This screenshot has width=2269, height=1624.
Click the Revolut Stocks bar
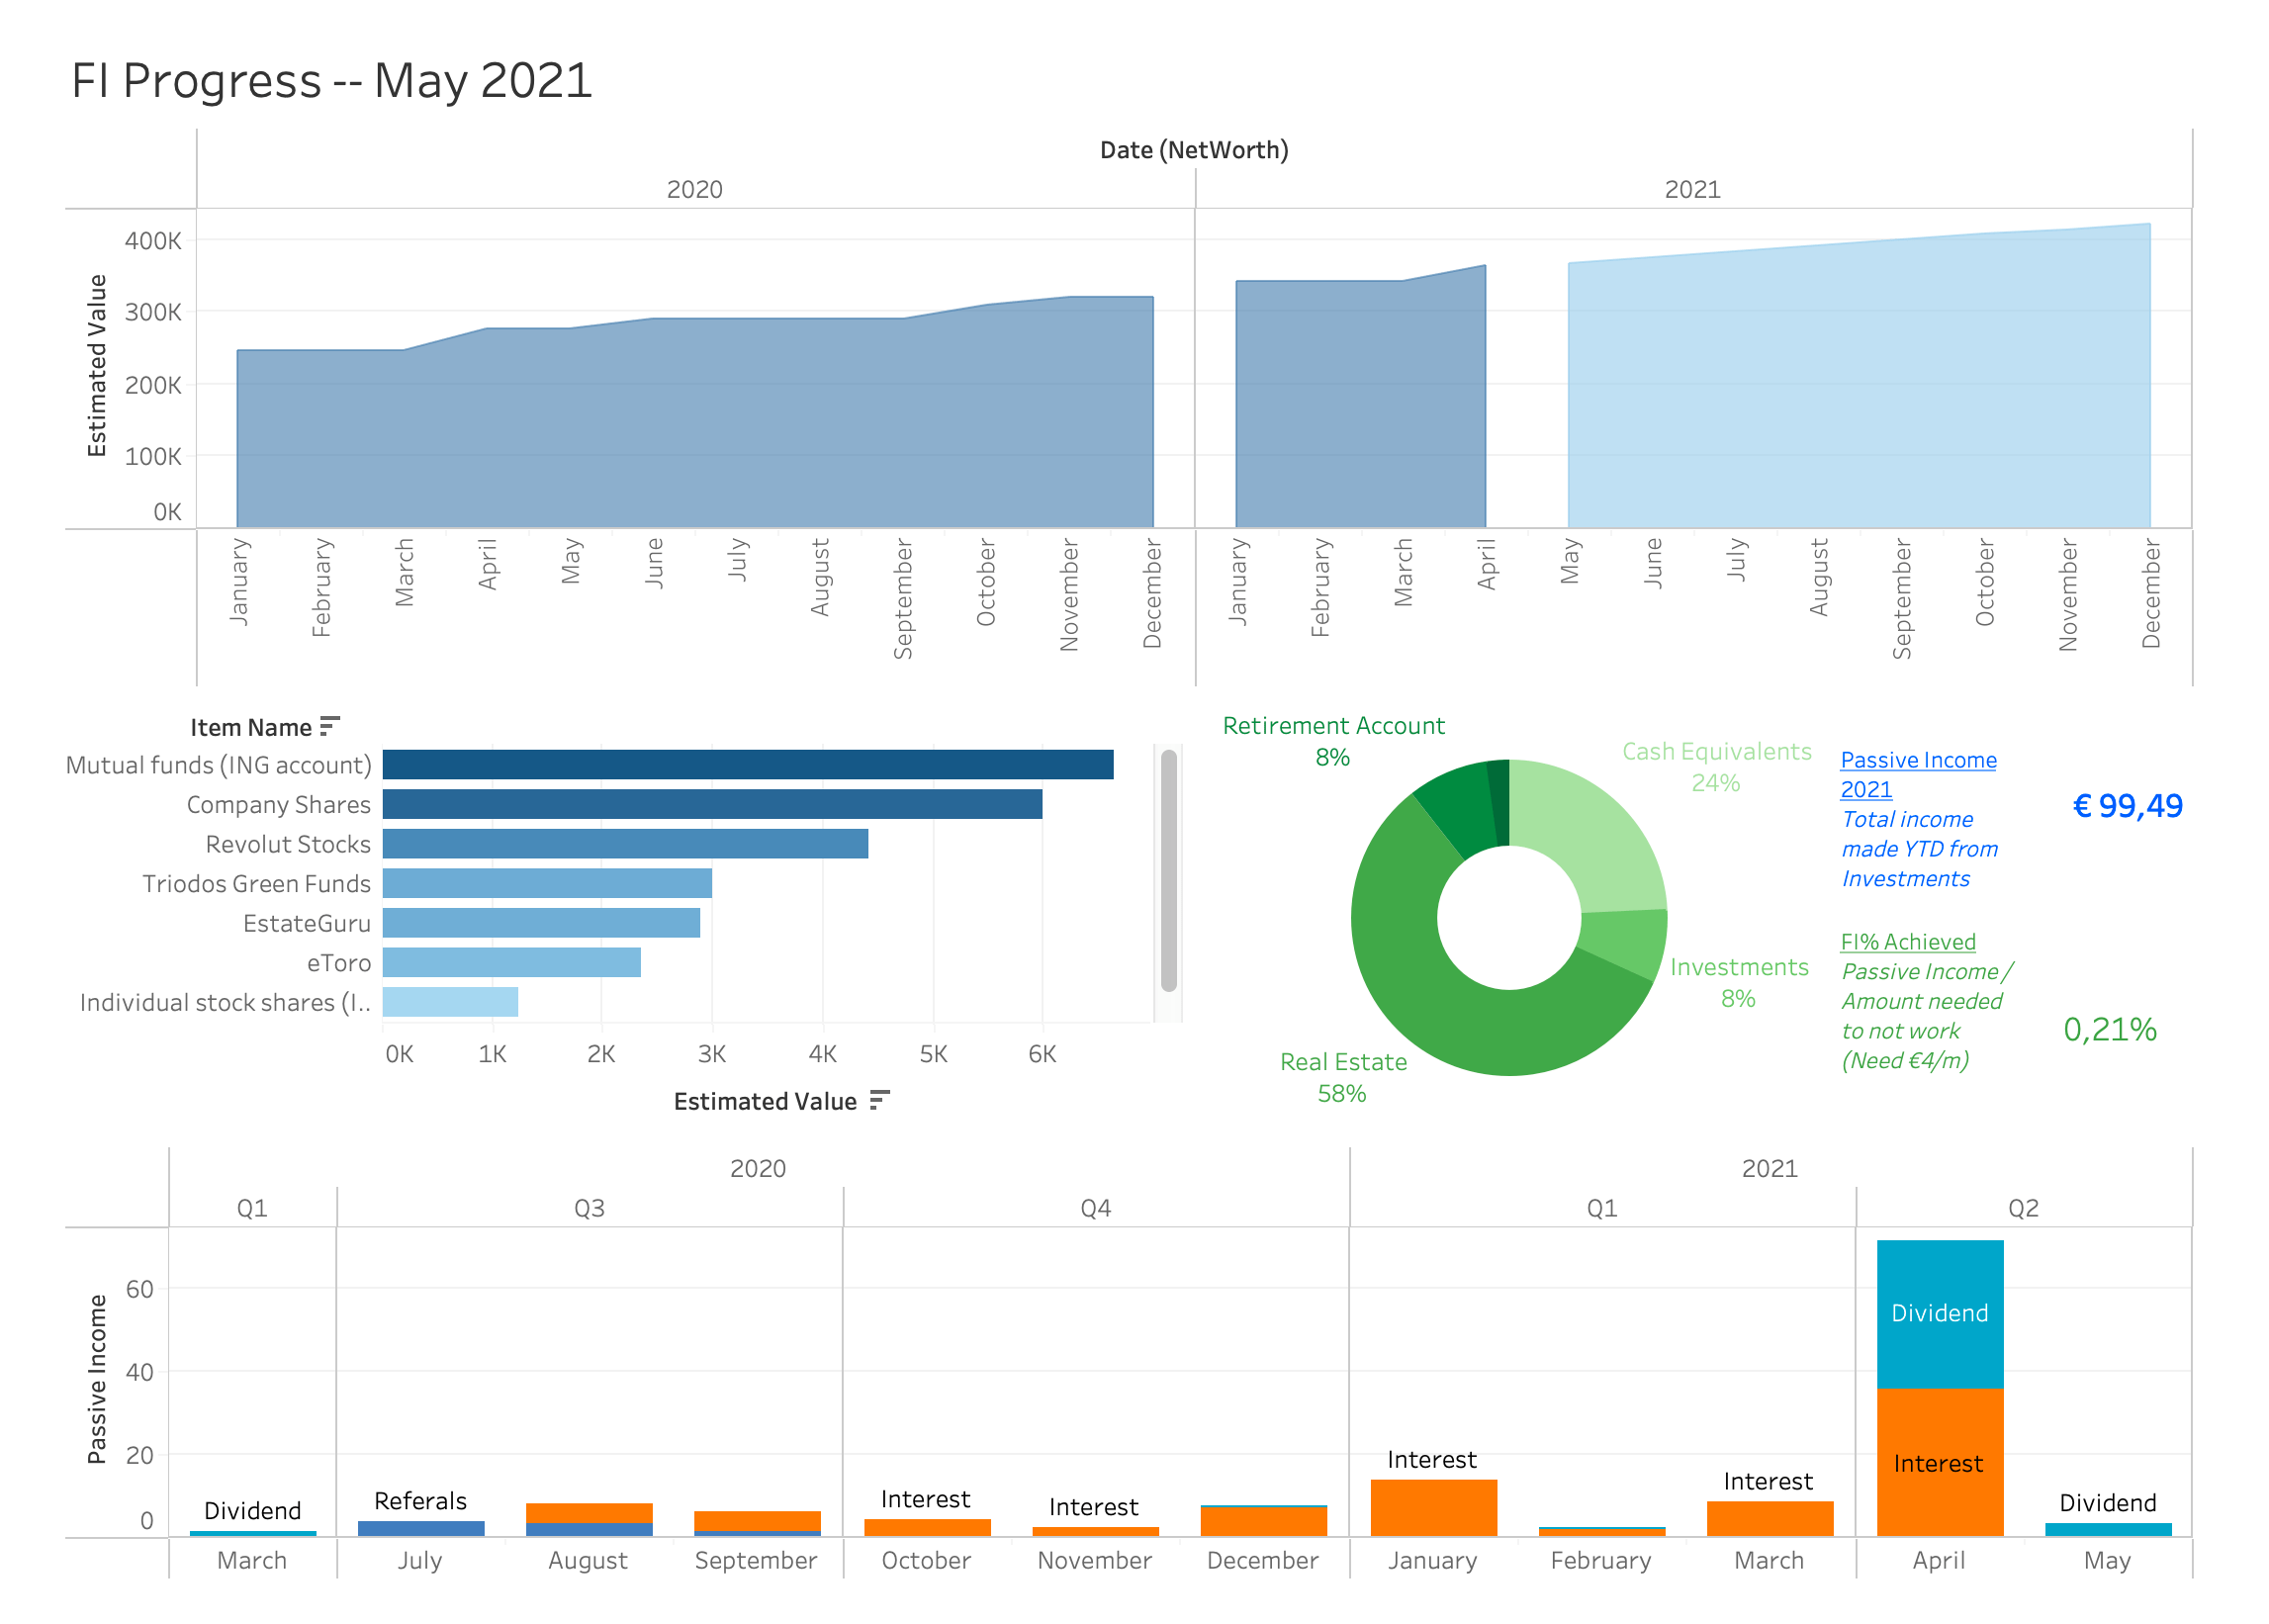(x=625, y=843)
